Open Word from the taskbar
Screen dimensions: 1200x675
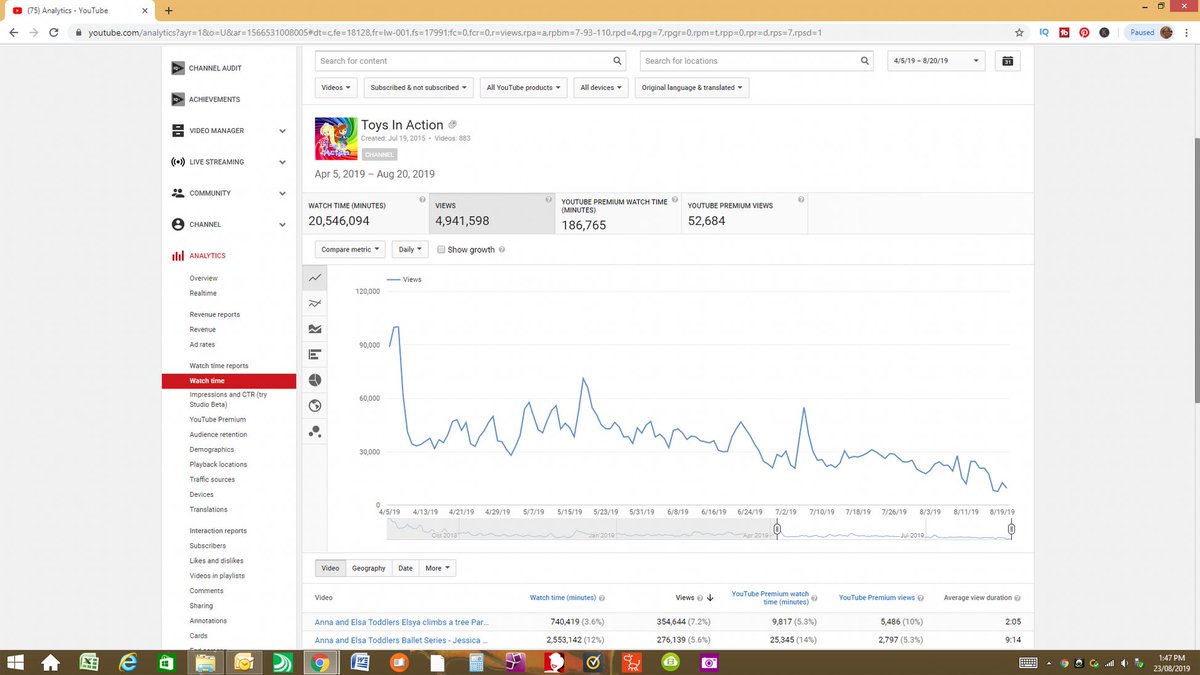coord(359,662)
